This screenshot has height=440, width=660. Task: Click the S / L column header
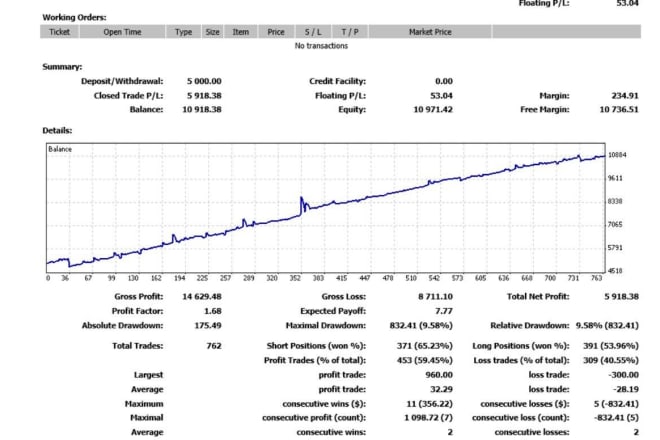pos(313,32)
